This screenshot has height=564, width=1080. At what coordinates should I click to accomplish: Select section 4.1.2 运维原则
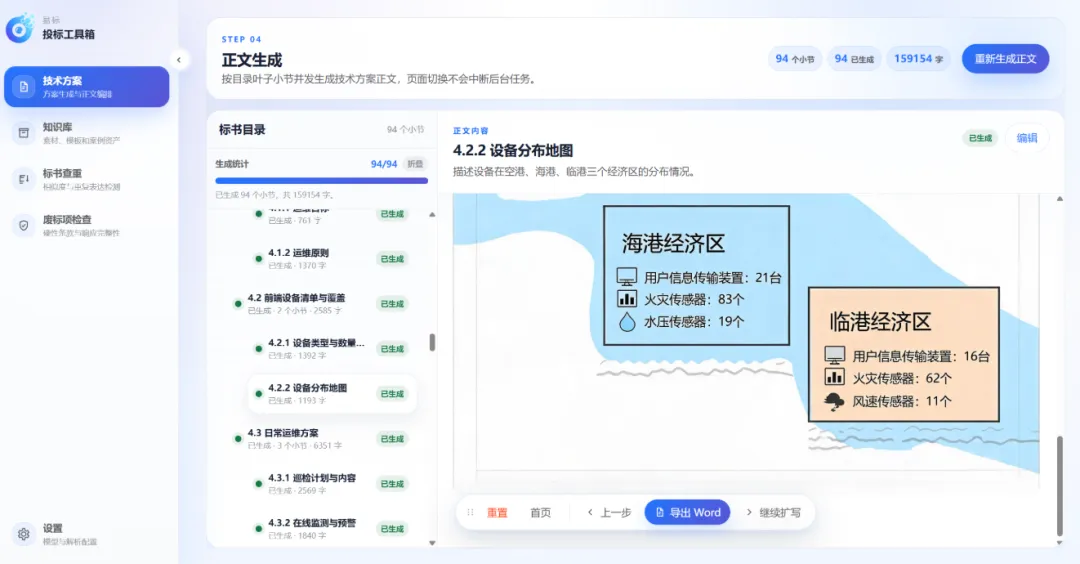pos(331,259)
